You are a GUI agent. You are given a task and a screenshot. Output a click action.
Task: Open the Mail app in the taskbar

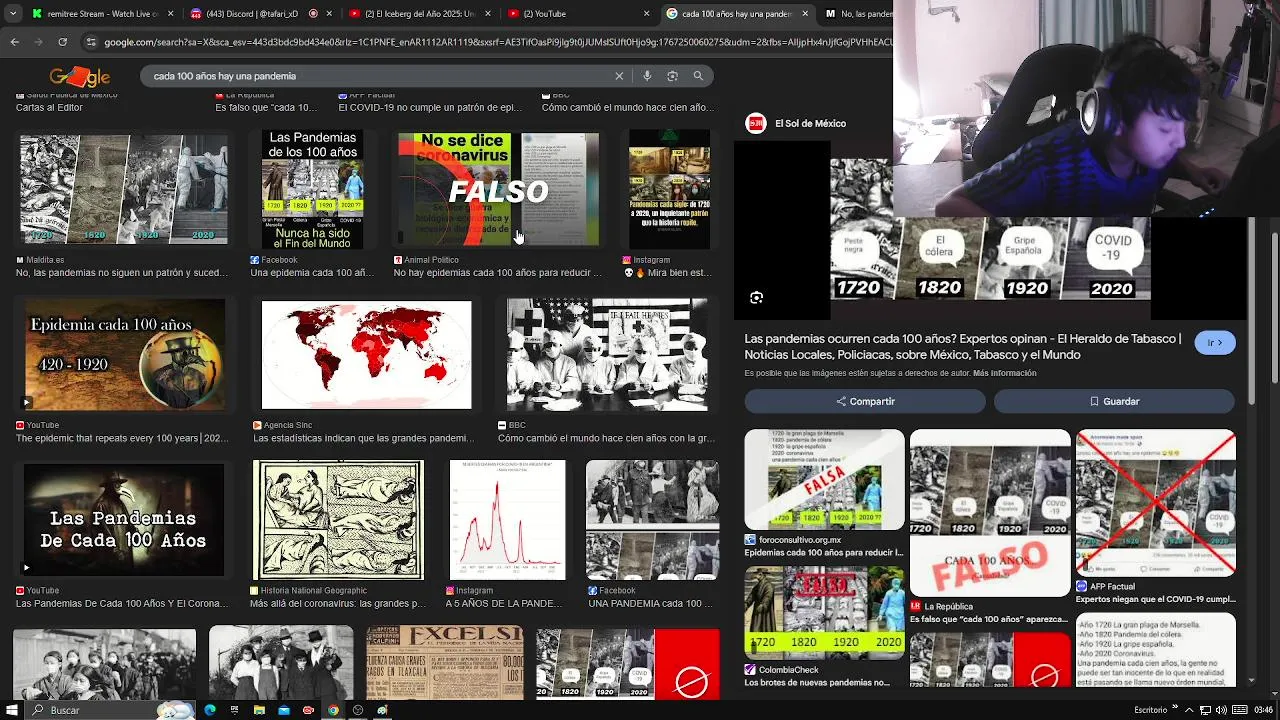pyautogui.click(x=283, y=710)
